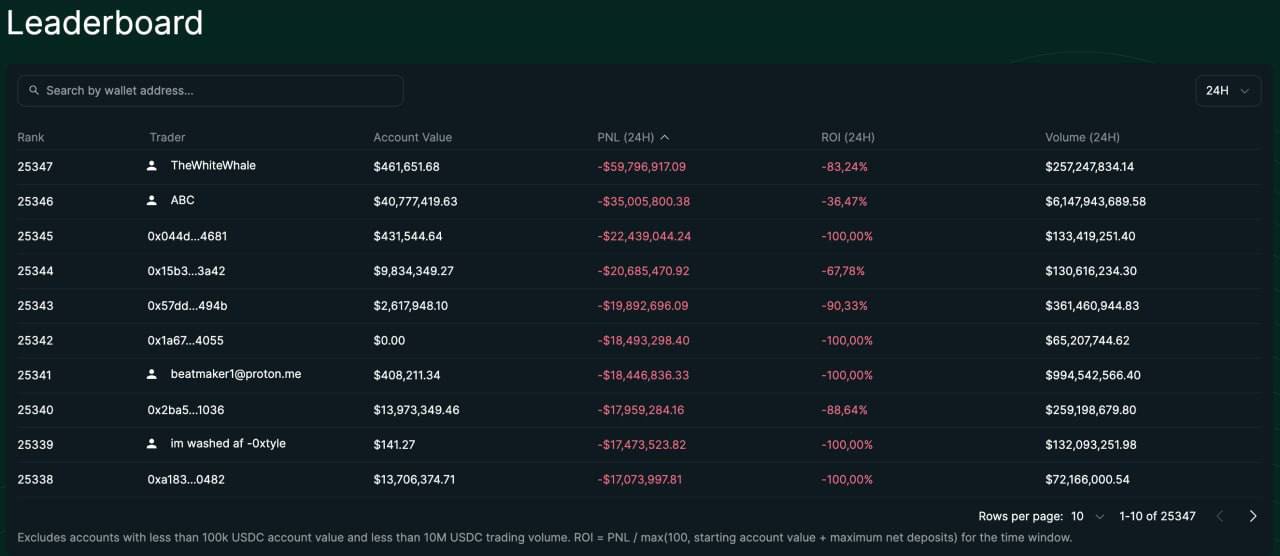Viewport: 1280px width, 556px height.
Task: Select trader 0x57dd...494b address
Action: [x=187, y=306]
